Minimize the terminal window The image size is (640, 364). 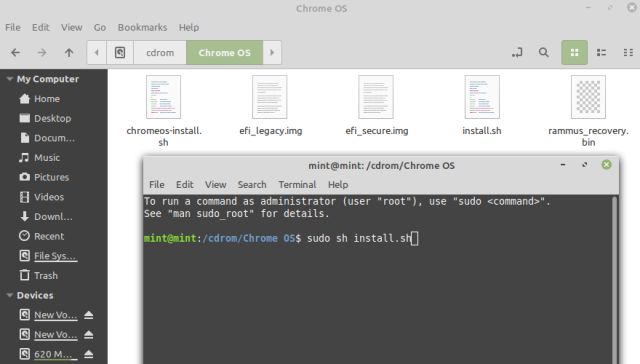[563, 164]
